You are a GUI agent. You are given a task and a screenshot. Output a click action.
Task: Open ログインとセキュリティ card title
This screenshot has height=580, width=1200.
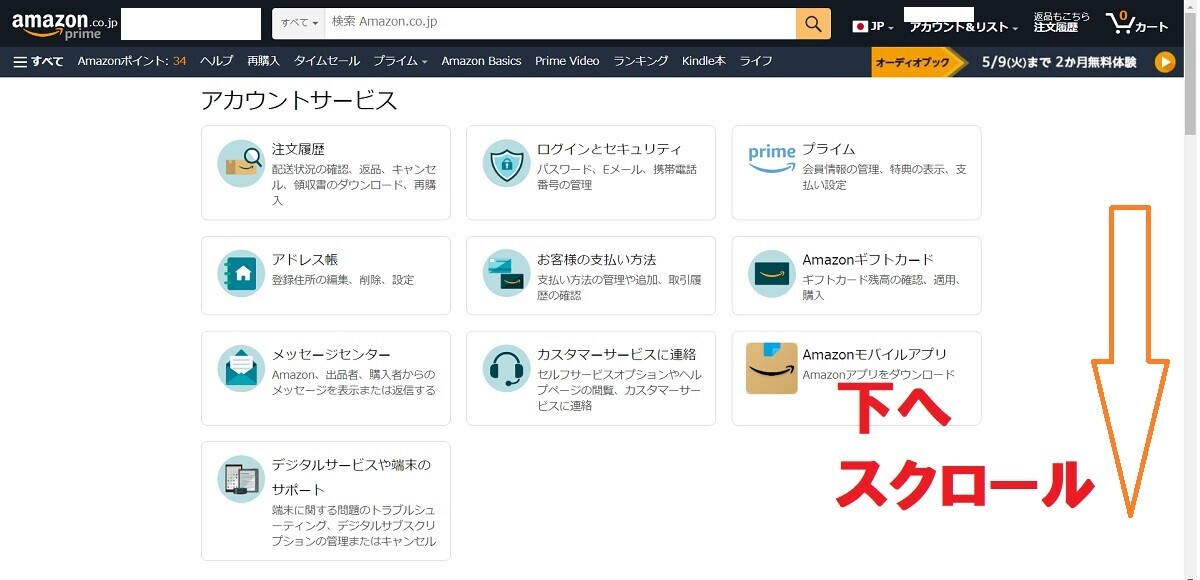609,149
